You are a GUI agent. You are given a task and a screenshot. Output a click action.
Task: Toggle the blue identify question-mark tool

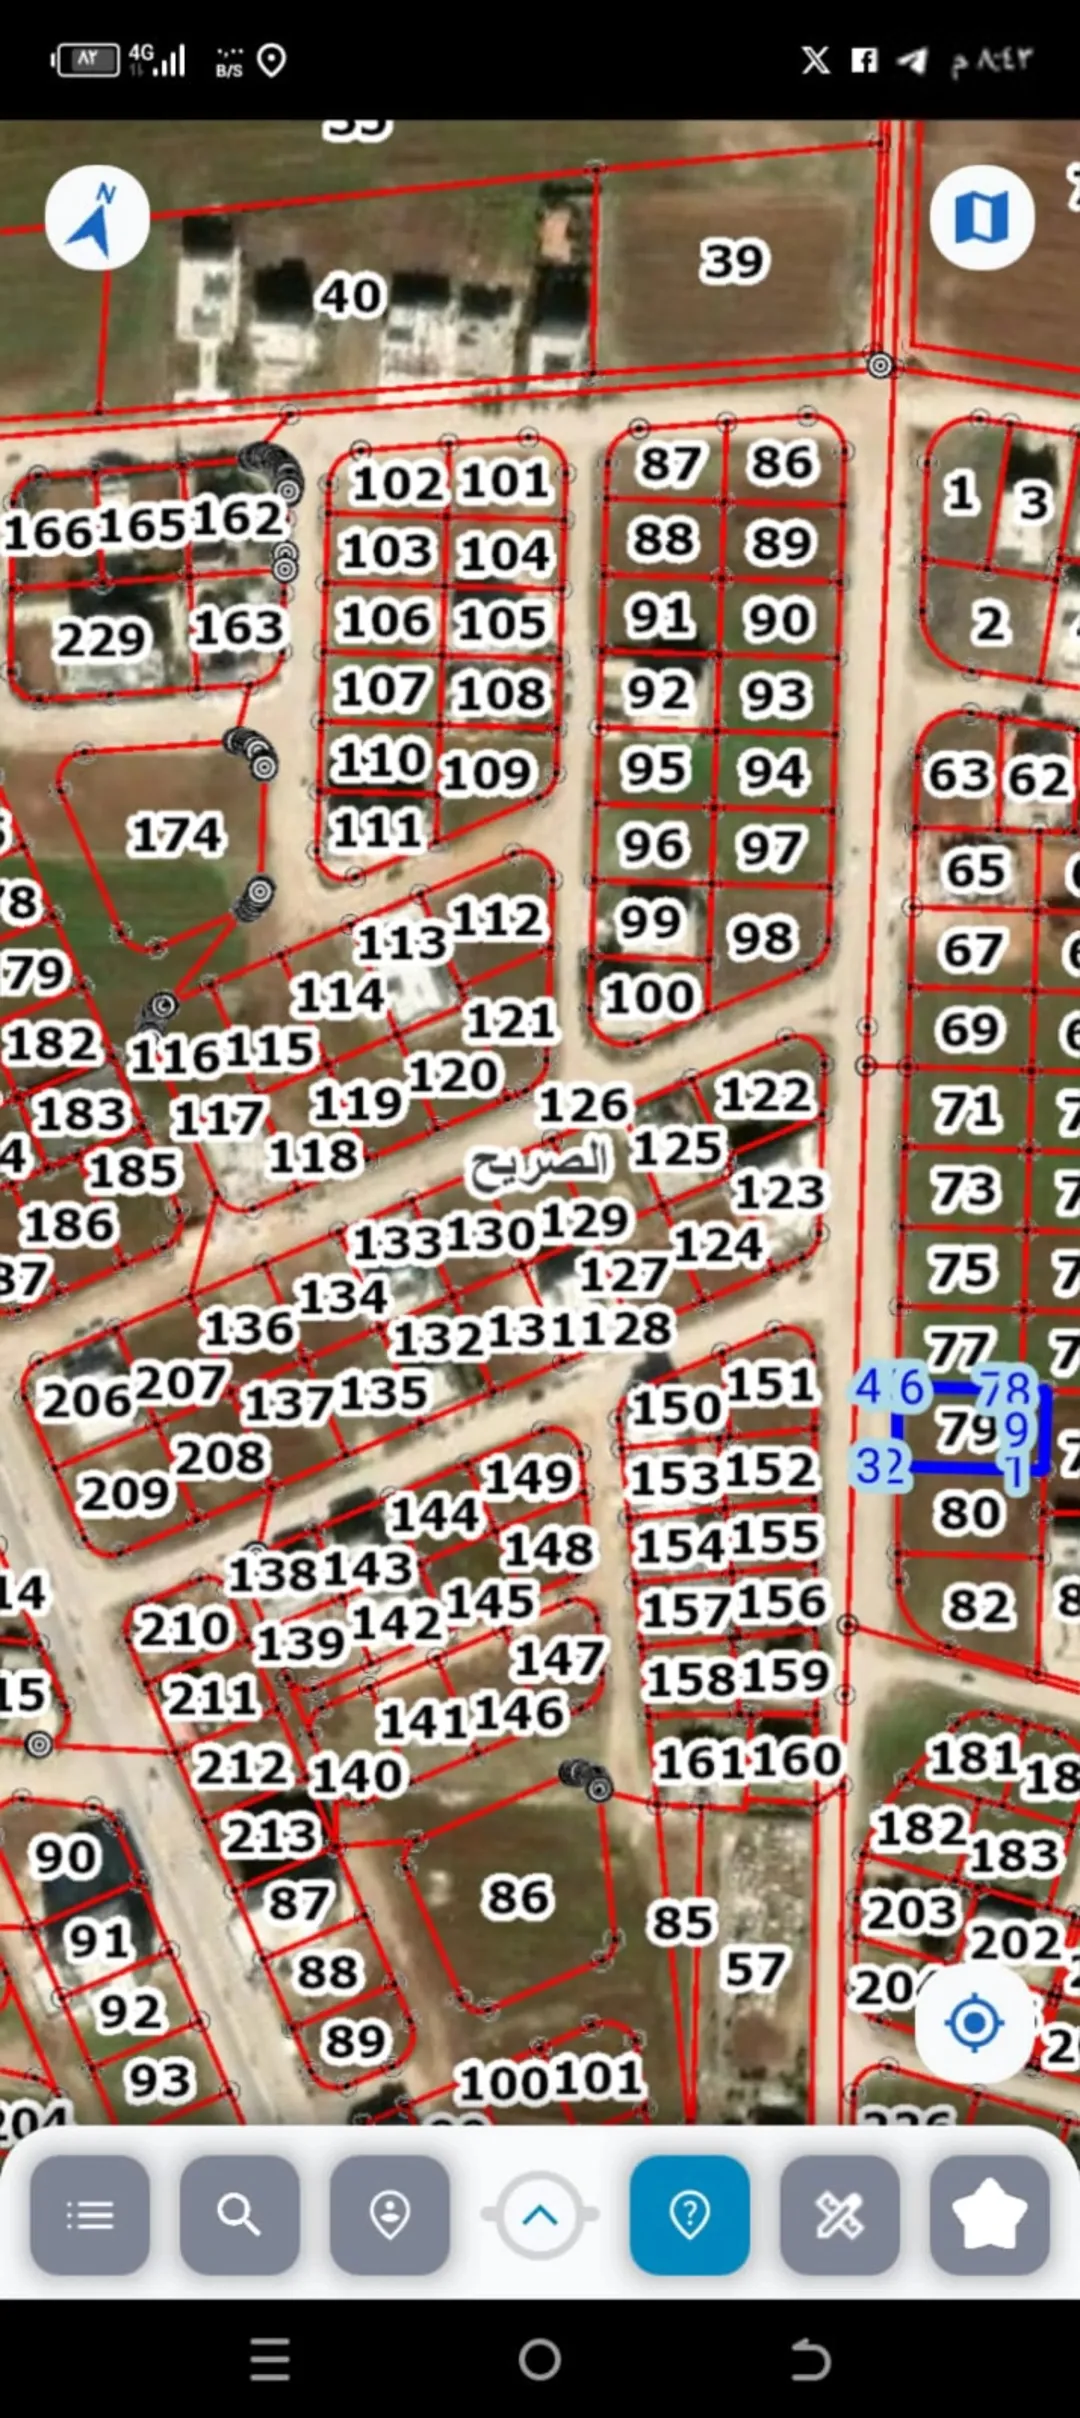coord(690,2215)
